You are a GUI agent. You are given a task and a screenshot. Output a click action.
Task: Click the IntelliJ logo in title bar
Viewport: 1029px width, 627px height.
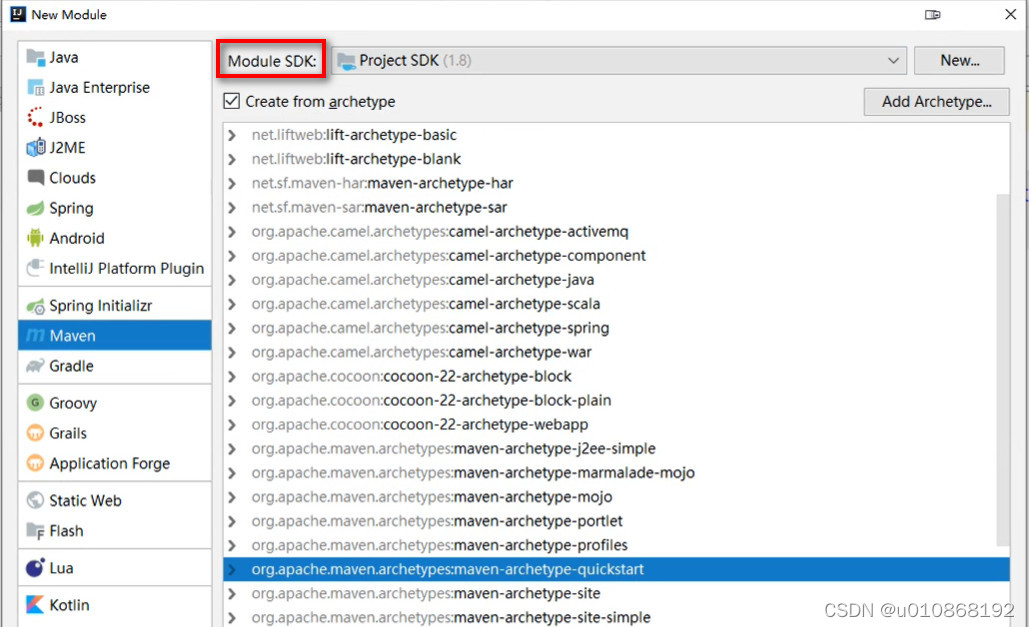[x=18, y=14]
